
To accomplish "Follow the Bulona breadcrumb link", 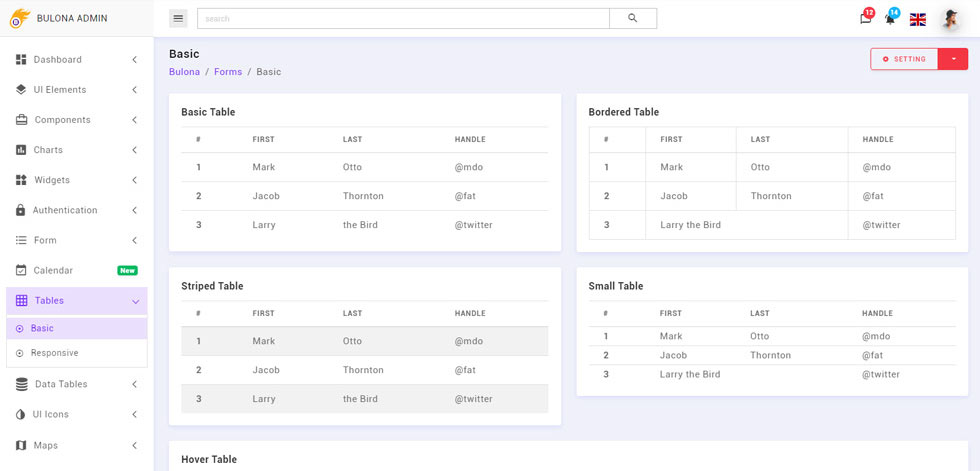I will click(x=184, y=72).
